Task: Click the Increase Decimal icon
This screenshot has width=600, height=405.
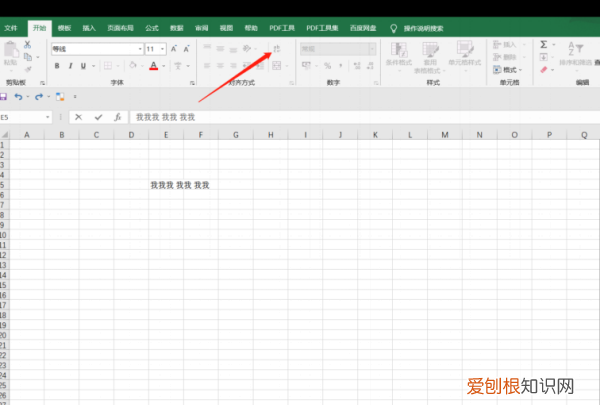Action: pyautogui.click(x=357, y=65)
